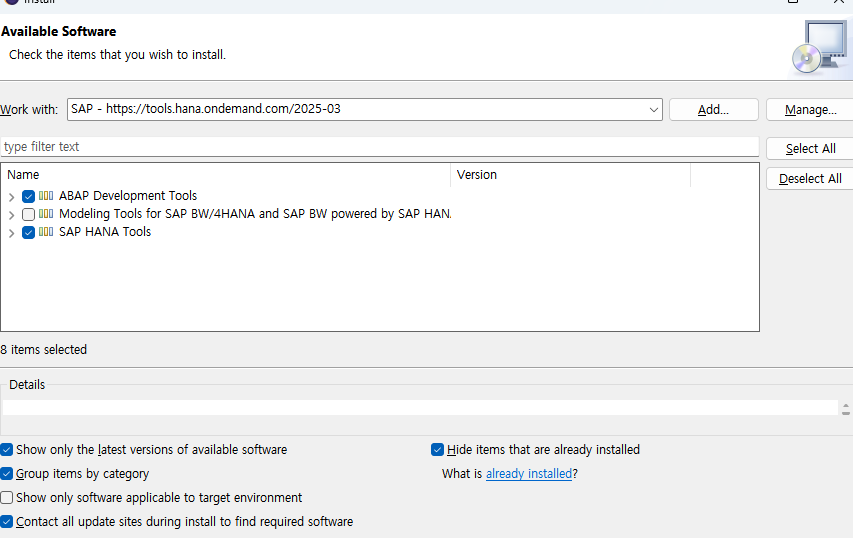Toggle Show only the latest versions checkbox
Viewport: 853px width, 538px height.
click(x=7, y=450)
